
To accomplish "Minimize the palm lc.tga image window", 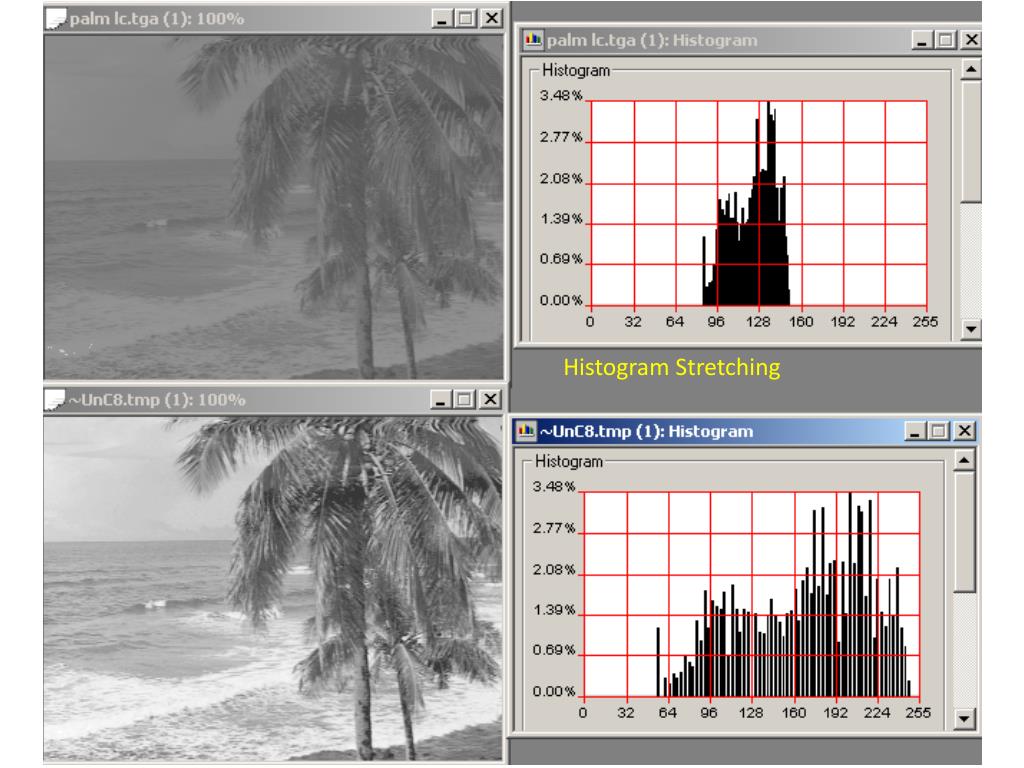I will click(442, 19).
